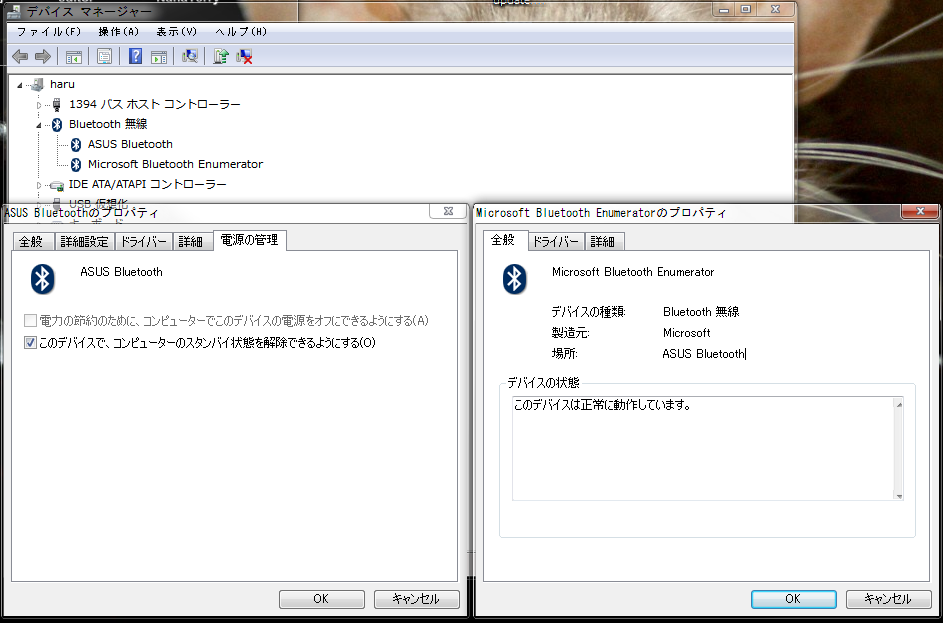This screenshot has height=623, width=943.
Task: Switch to 詳細 tab in ASUS Bluetooth dialog
Action: point(191,242)
